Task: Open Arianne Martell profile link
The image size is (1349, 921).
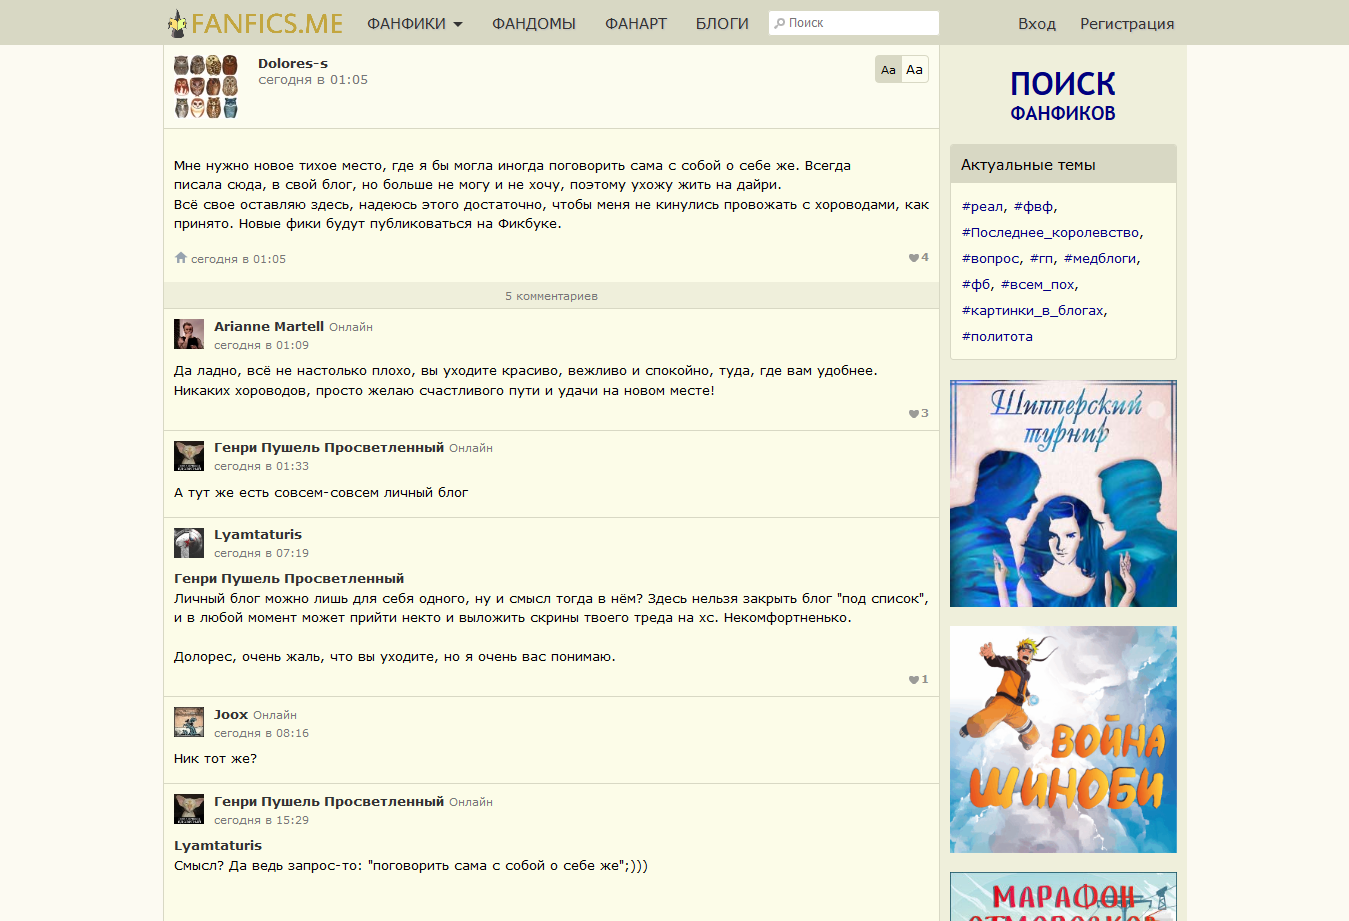Action: pos(269,326)
